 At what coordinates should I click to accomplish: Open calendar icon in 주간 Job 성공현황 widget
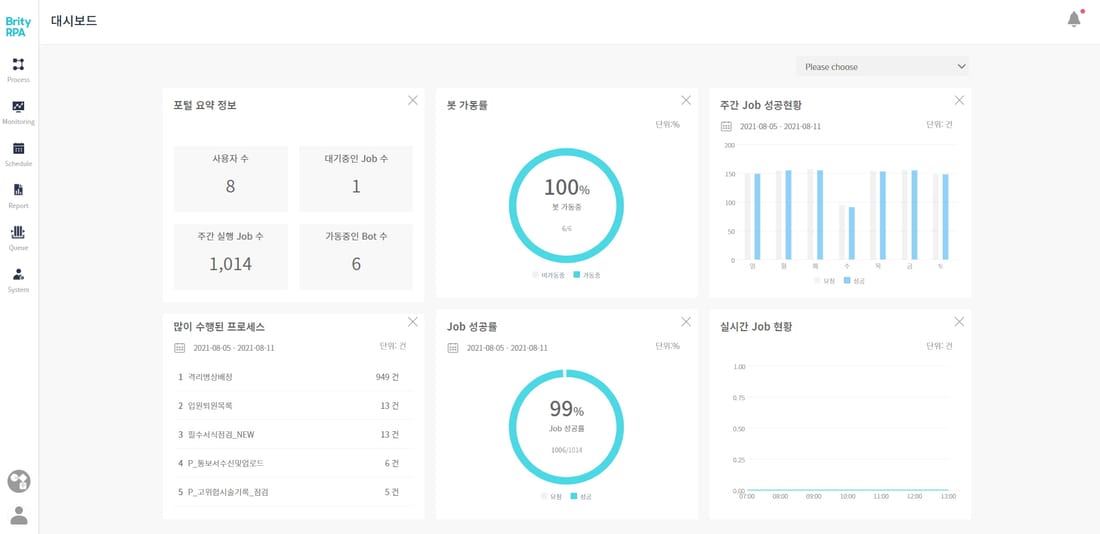click(x=726, y=126)
